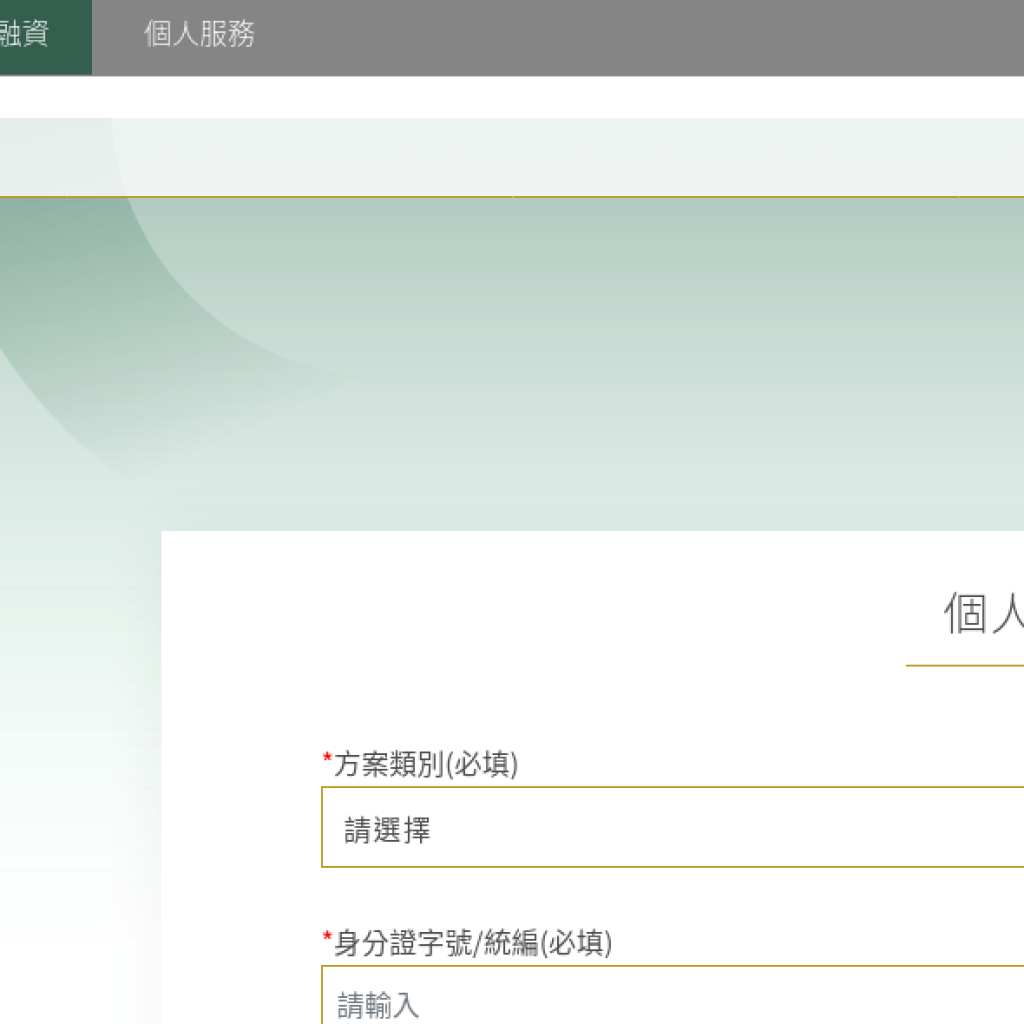Click the red asterisk beside 身分證字號/統編
The width and height of the screenshot is (1024, 1024).
point(327,939)
